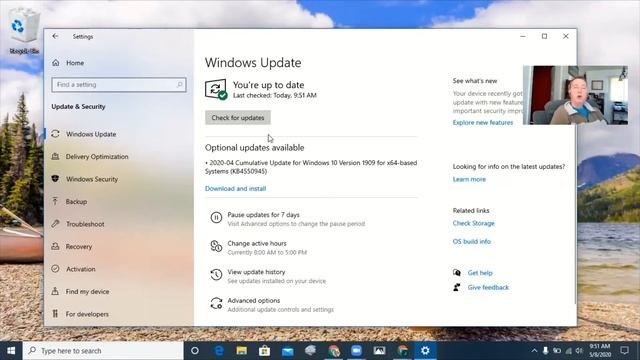This screenshot has width=640, height=360.
Task: Show hidden tray icons chevron
Action: [534, 351]
